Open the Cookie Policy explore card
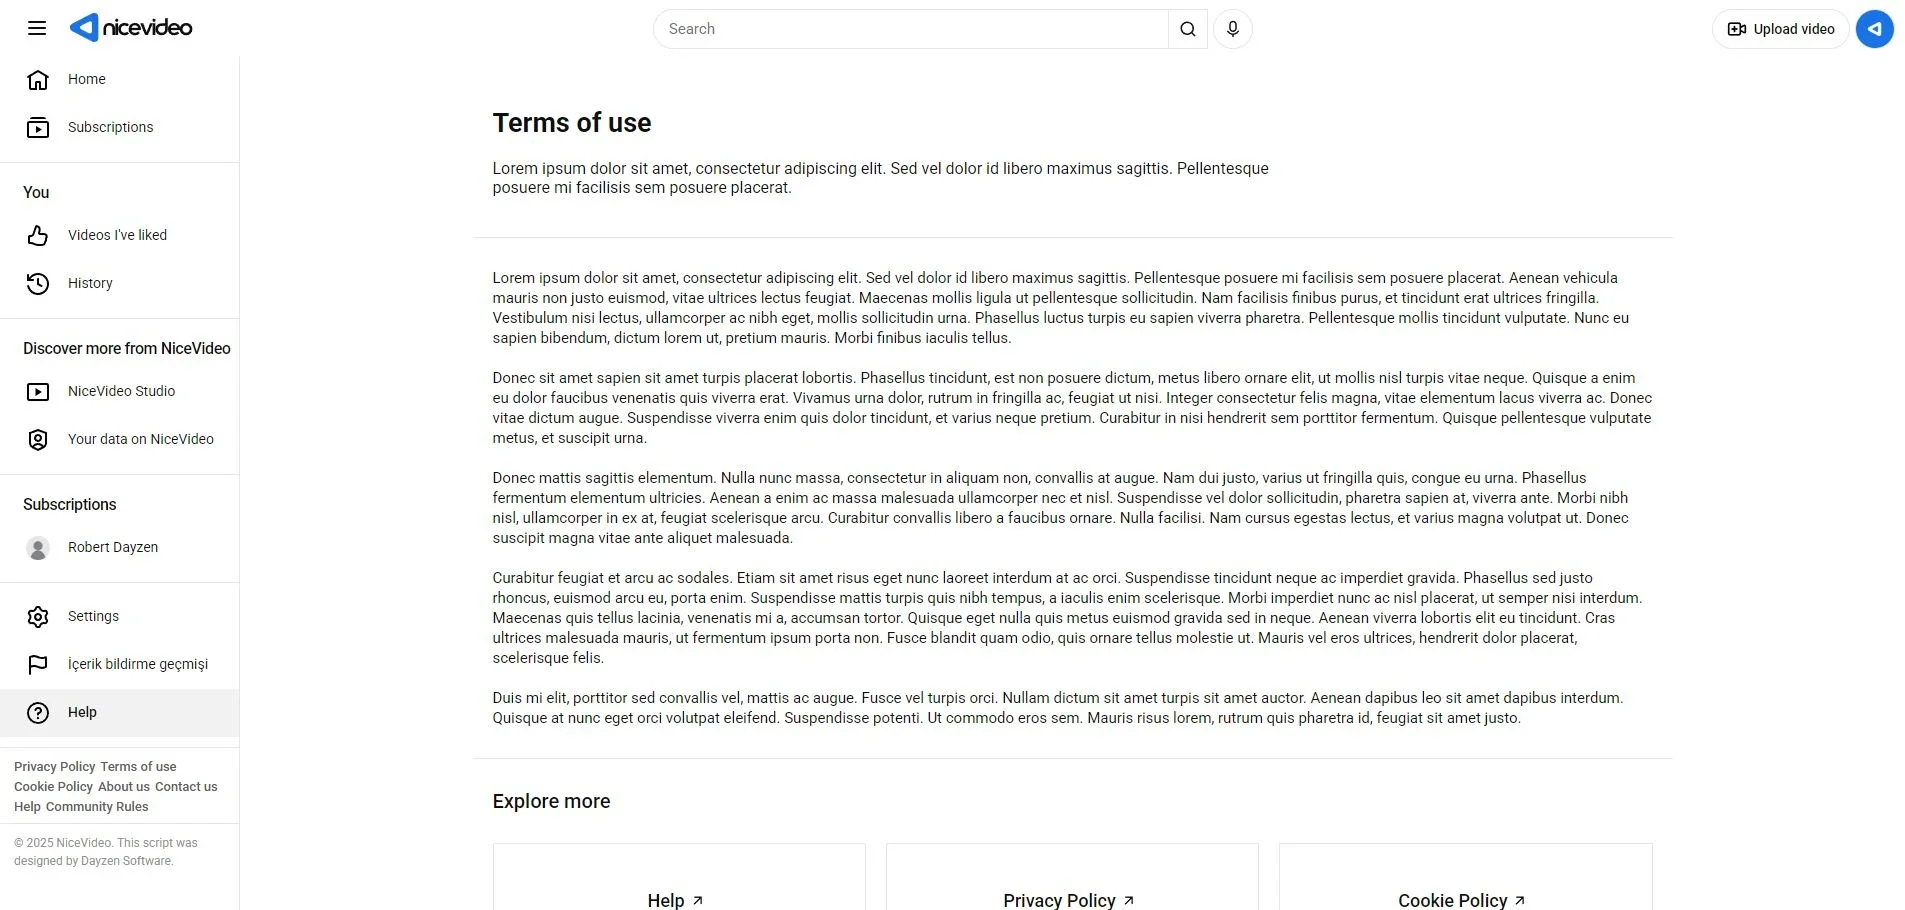This screenshot has width=1905, height=910. pos(1466,877)
